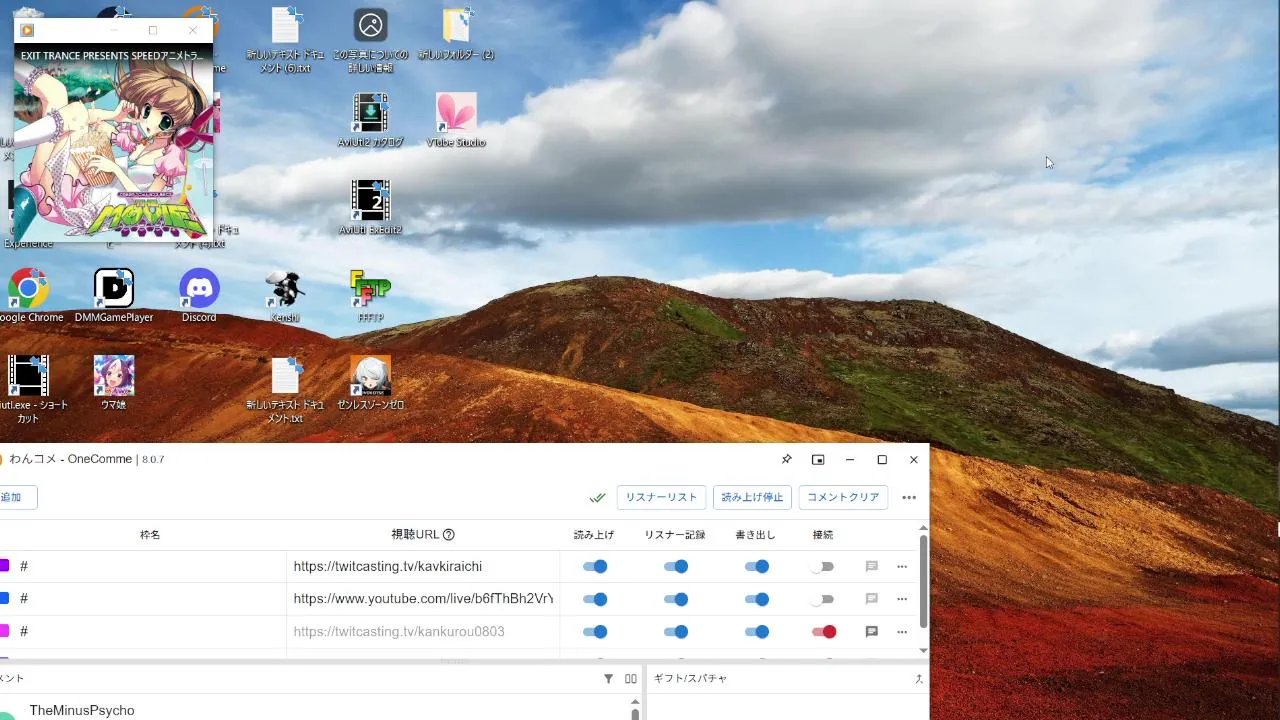This screenshot has height=720, width=1280.
Task: Click the コメントクリア button
Action: tap(843, 497)
